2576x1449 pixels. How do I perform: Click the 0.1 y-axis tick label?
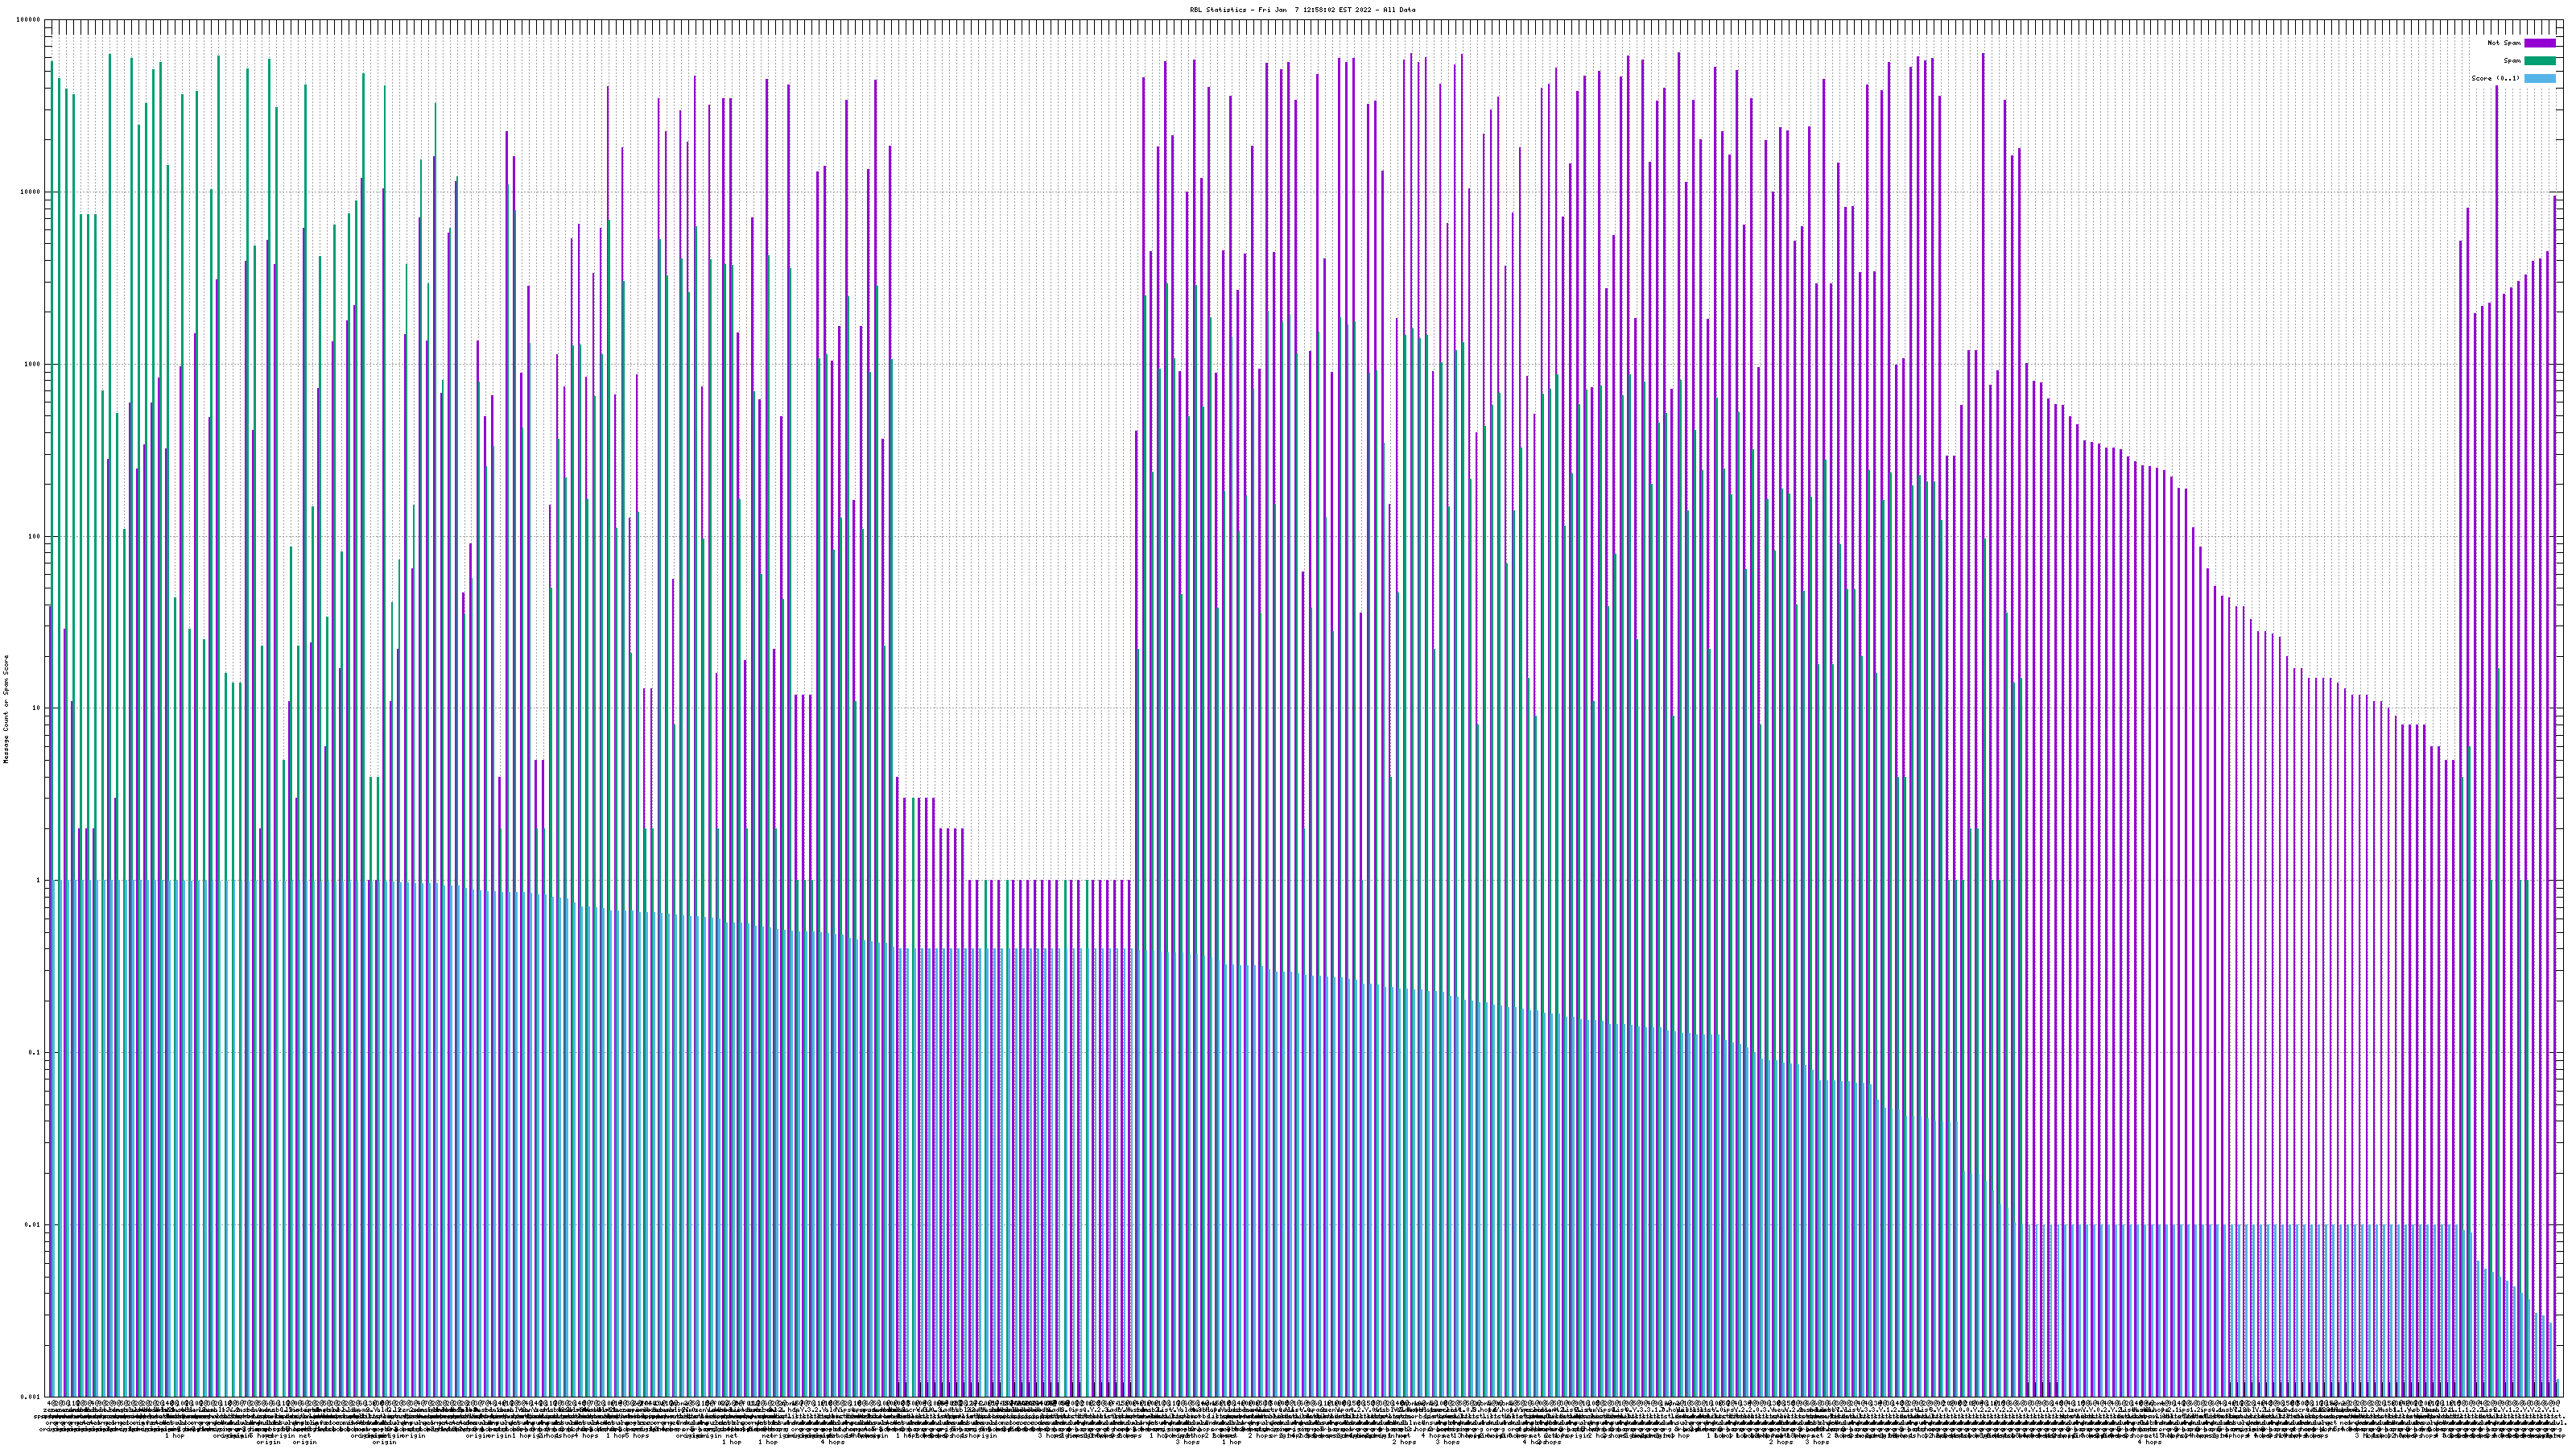coord(35,1053)
